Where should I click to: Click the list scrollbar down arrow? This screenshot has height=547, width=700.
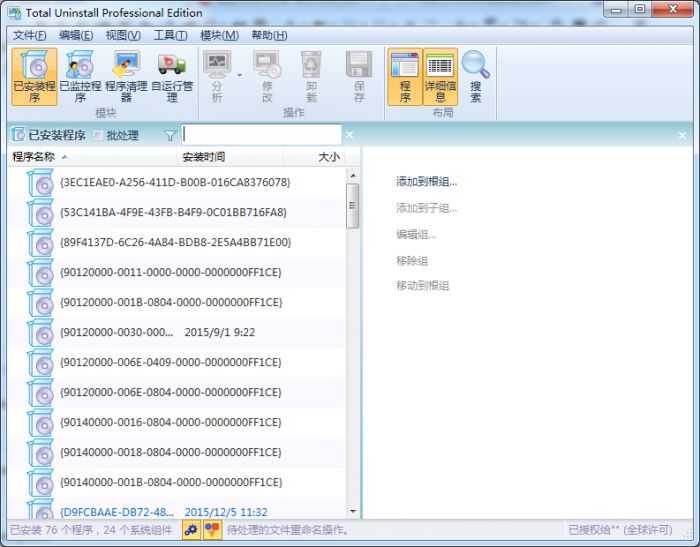coord(353,511)
